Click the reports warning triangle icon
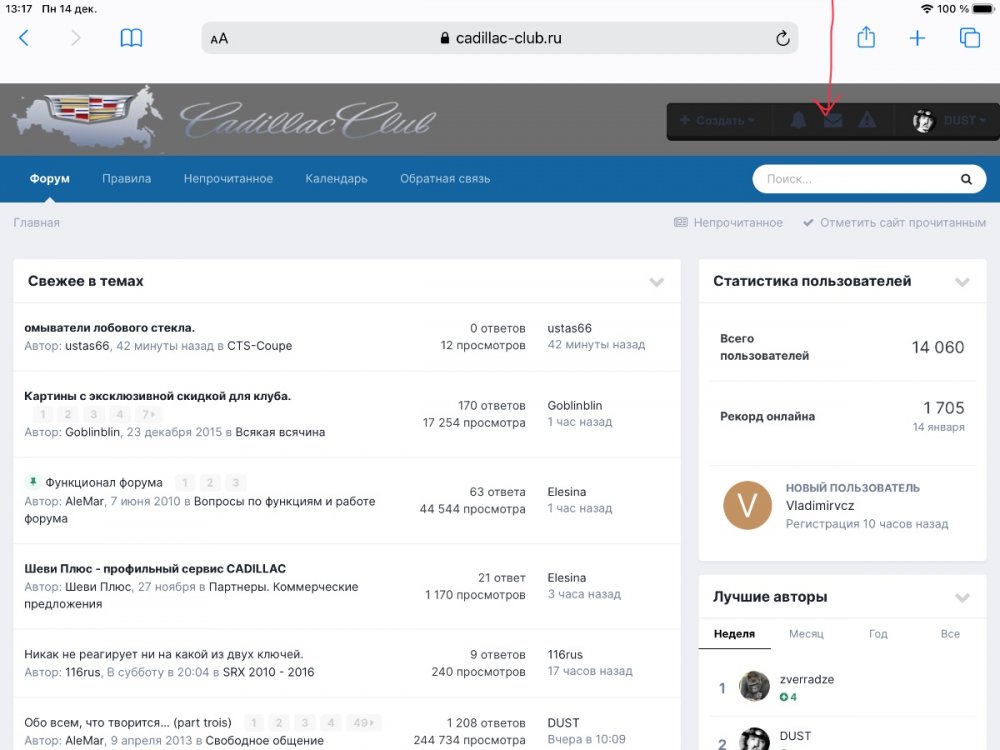 (x=867, y=121)
